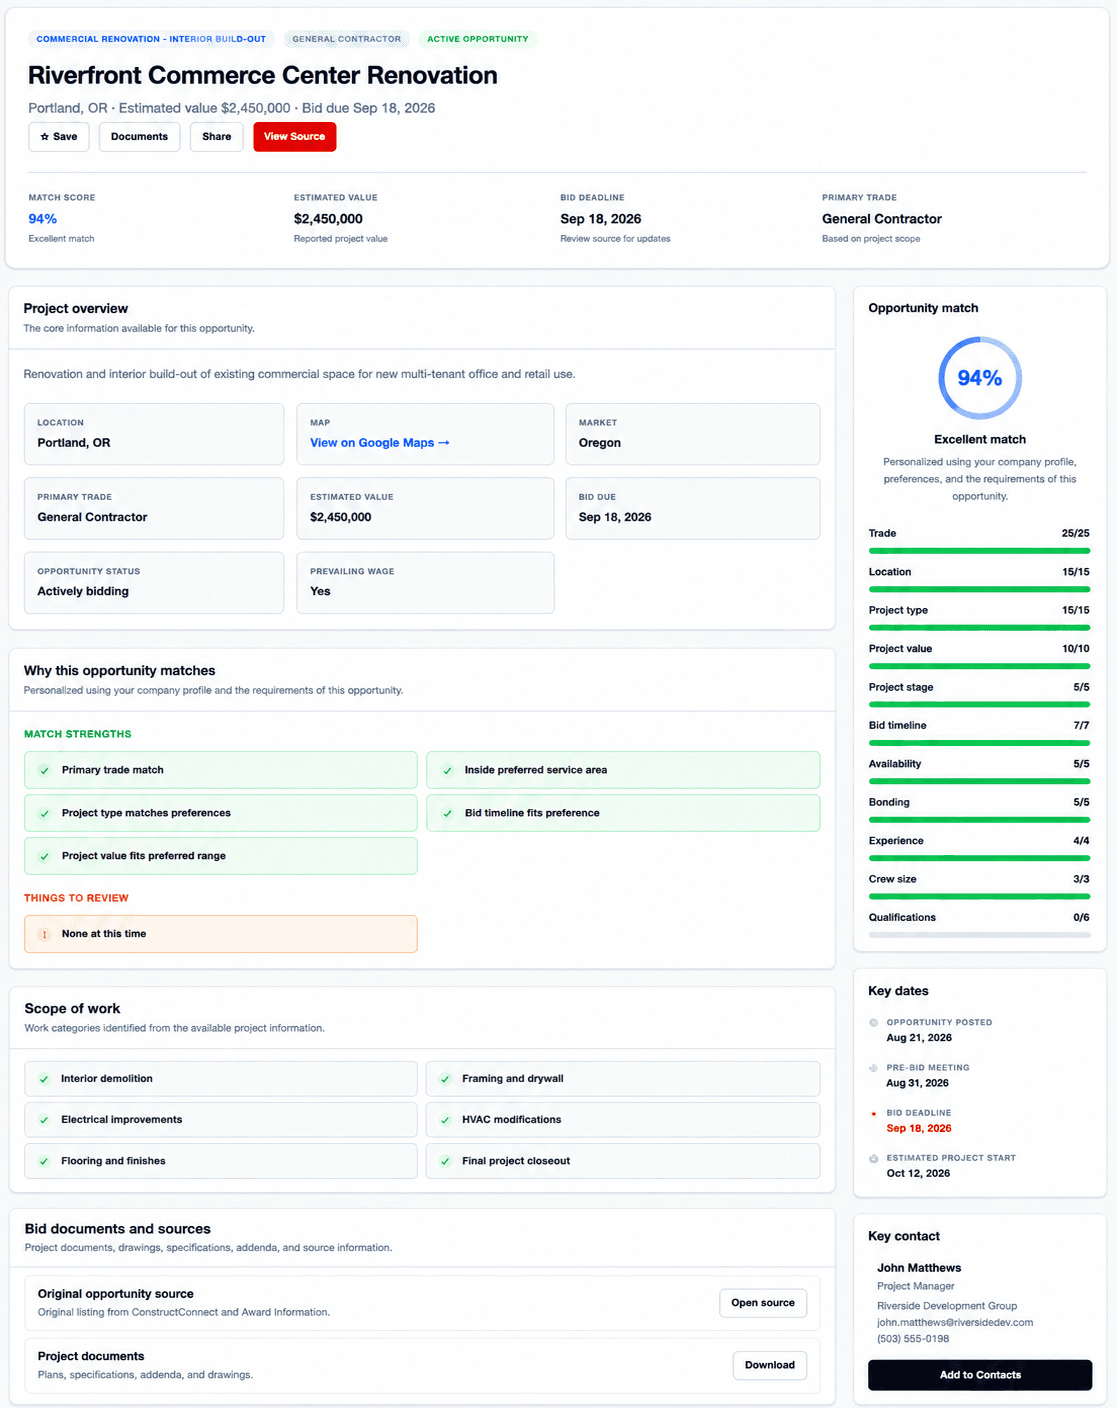Click the check icon beside Project type matches preferences
The height and width of the screenshot is (1408, 1117).
[44, 813]
